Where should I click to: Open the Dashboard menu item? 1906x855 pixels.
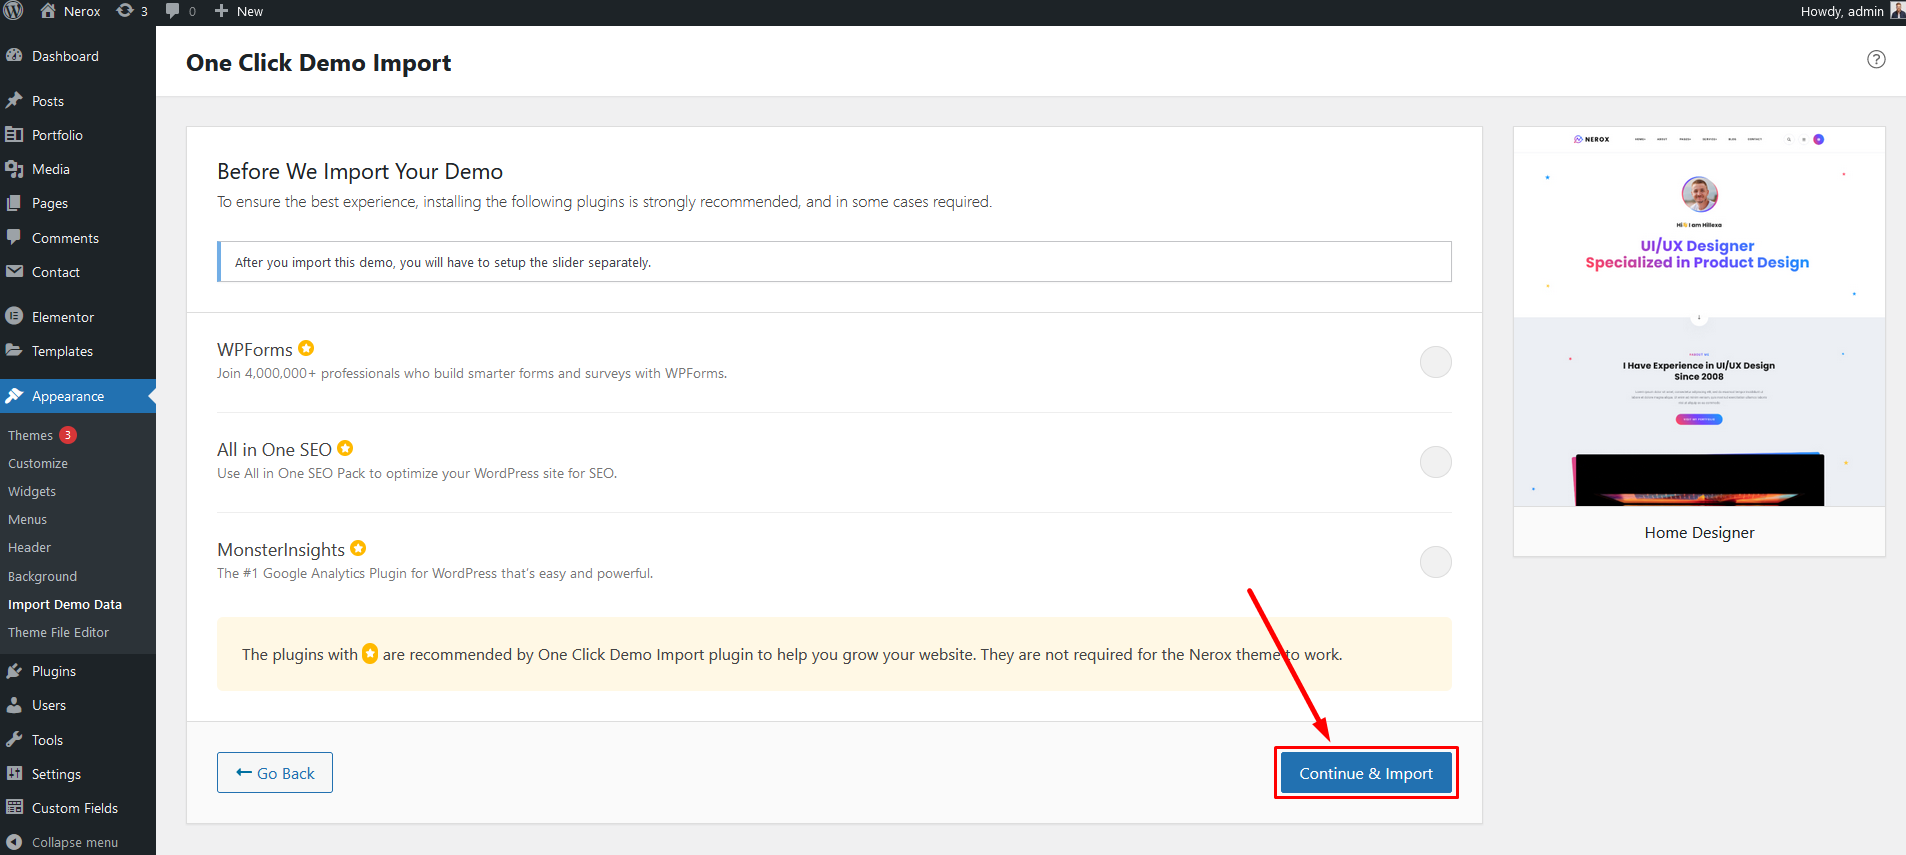pos(78,56)
